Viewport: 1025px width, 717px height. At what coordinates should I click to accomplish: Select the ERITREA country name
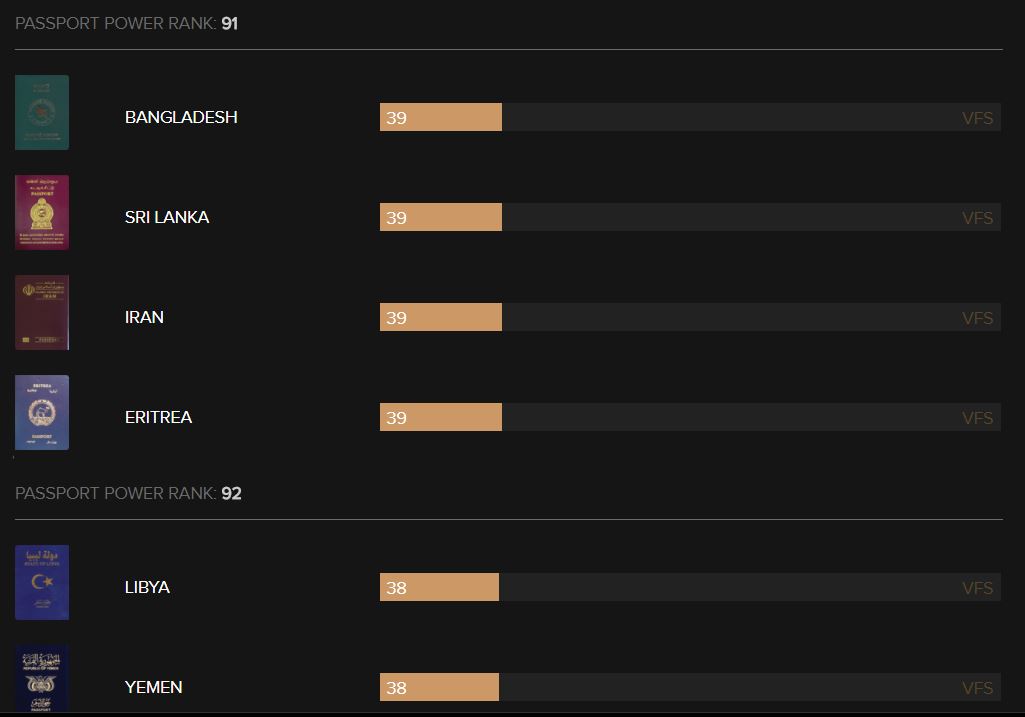pyautogui.click(x=158, y=417)
